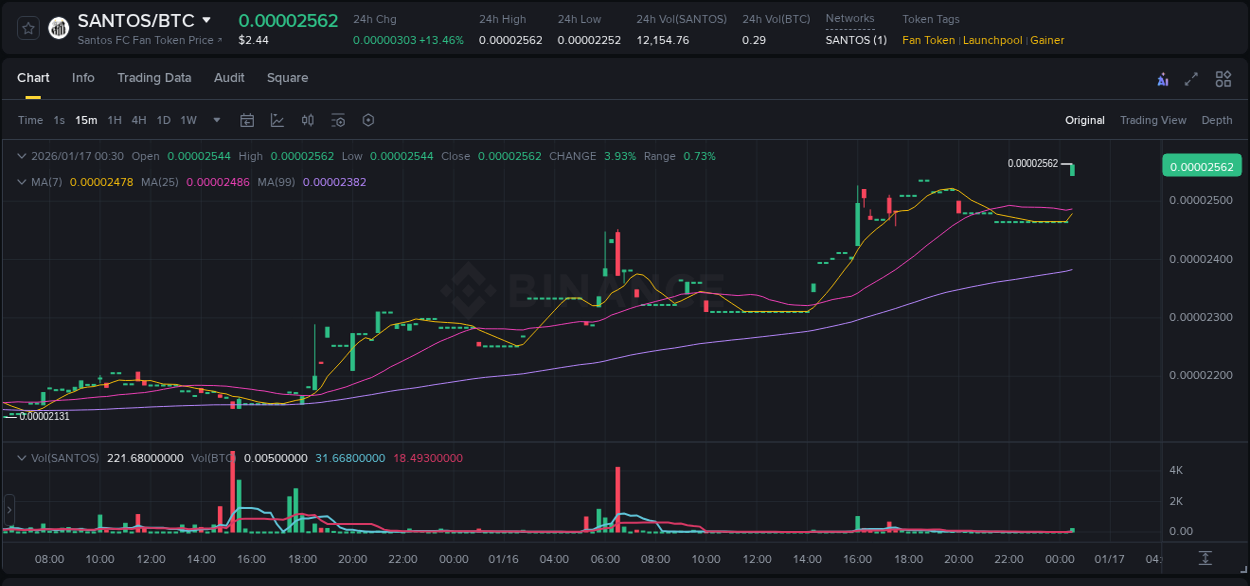Image resolution: width=1250 pixels, height=586 pixels.
Task: Open the SANTOS/BTC pair selector dropdown
Action: point(204,19)
